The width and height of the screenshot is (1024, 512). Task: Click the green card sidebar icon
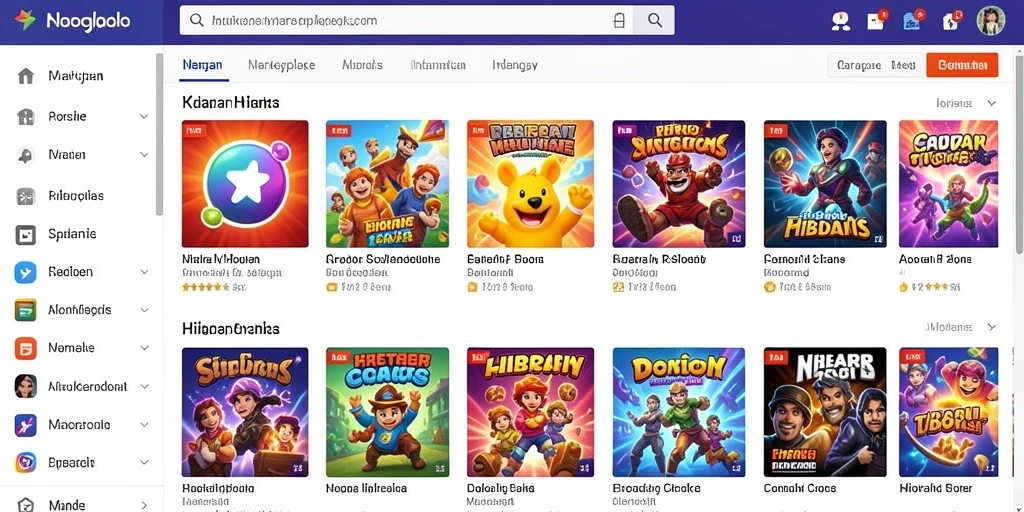25,310
